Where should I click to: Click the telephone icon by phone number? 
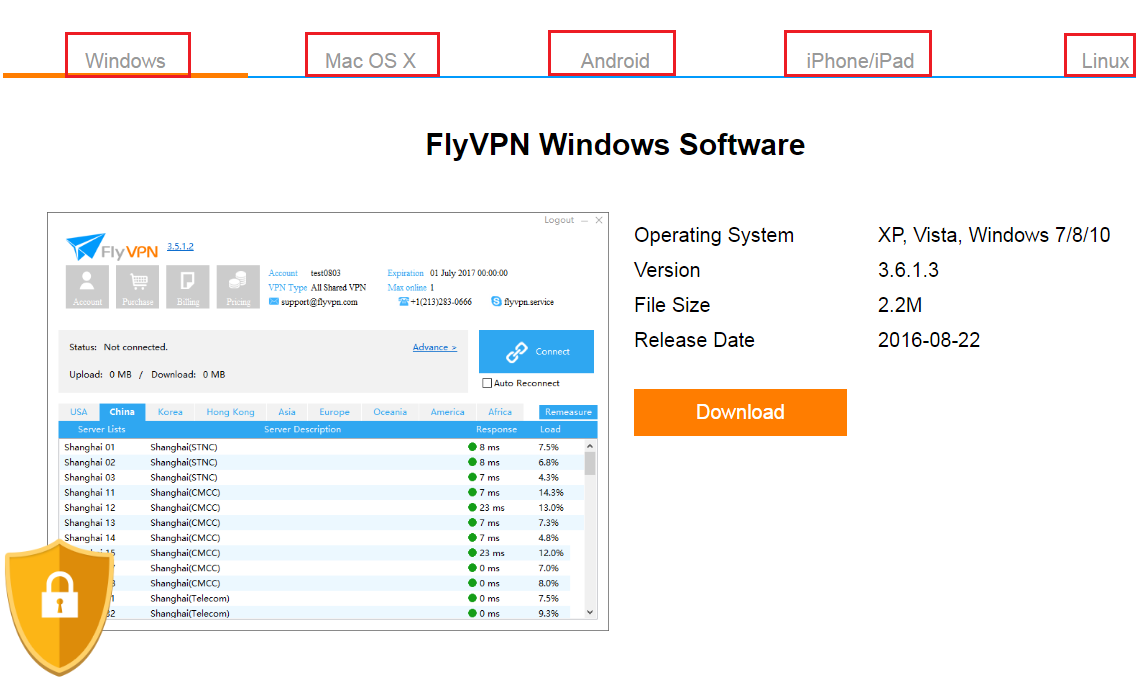(404, 302)
